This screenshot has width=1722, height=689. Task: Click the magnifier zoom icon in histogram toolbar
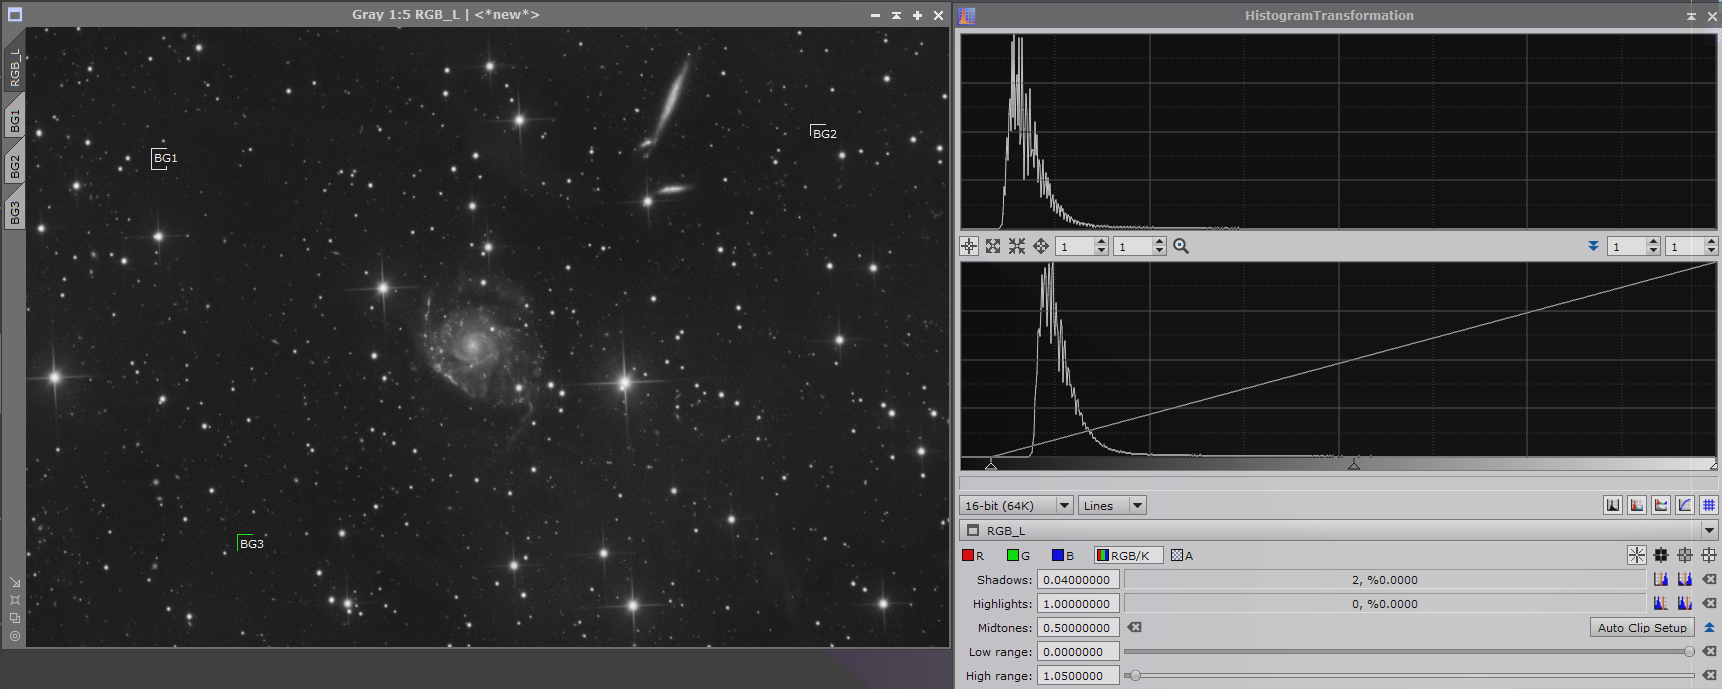tap(1181, 246)
